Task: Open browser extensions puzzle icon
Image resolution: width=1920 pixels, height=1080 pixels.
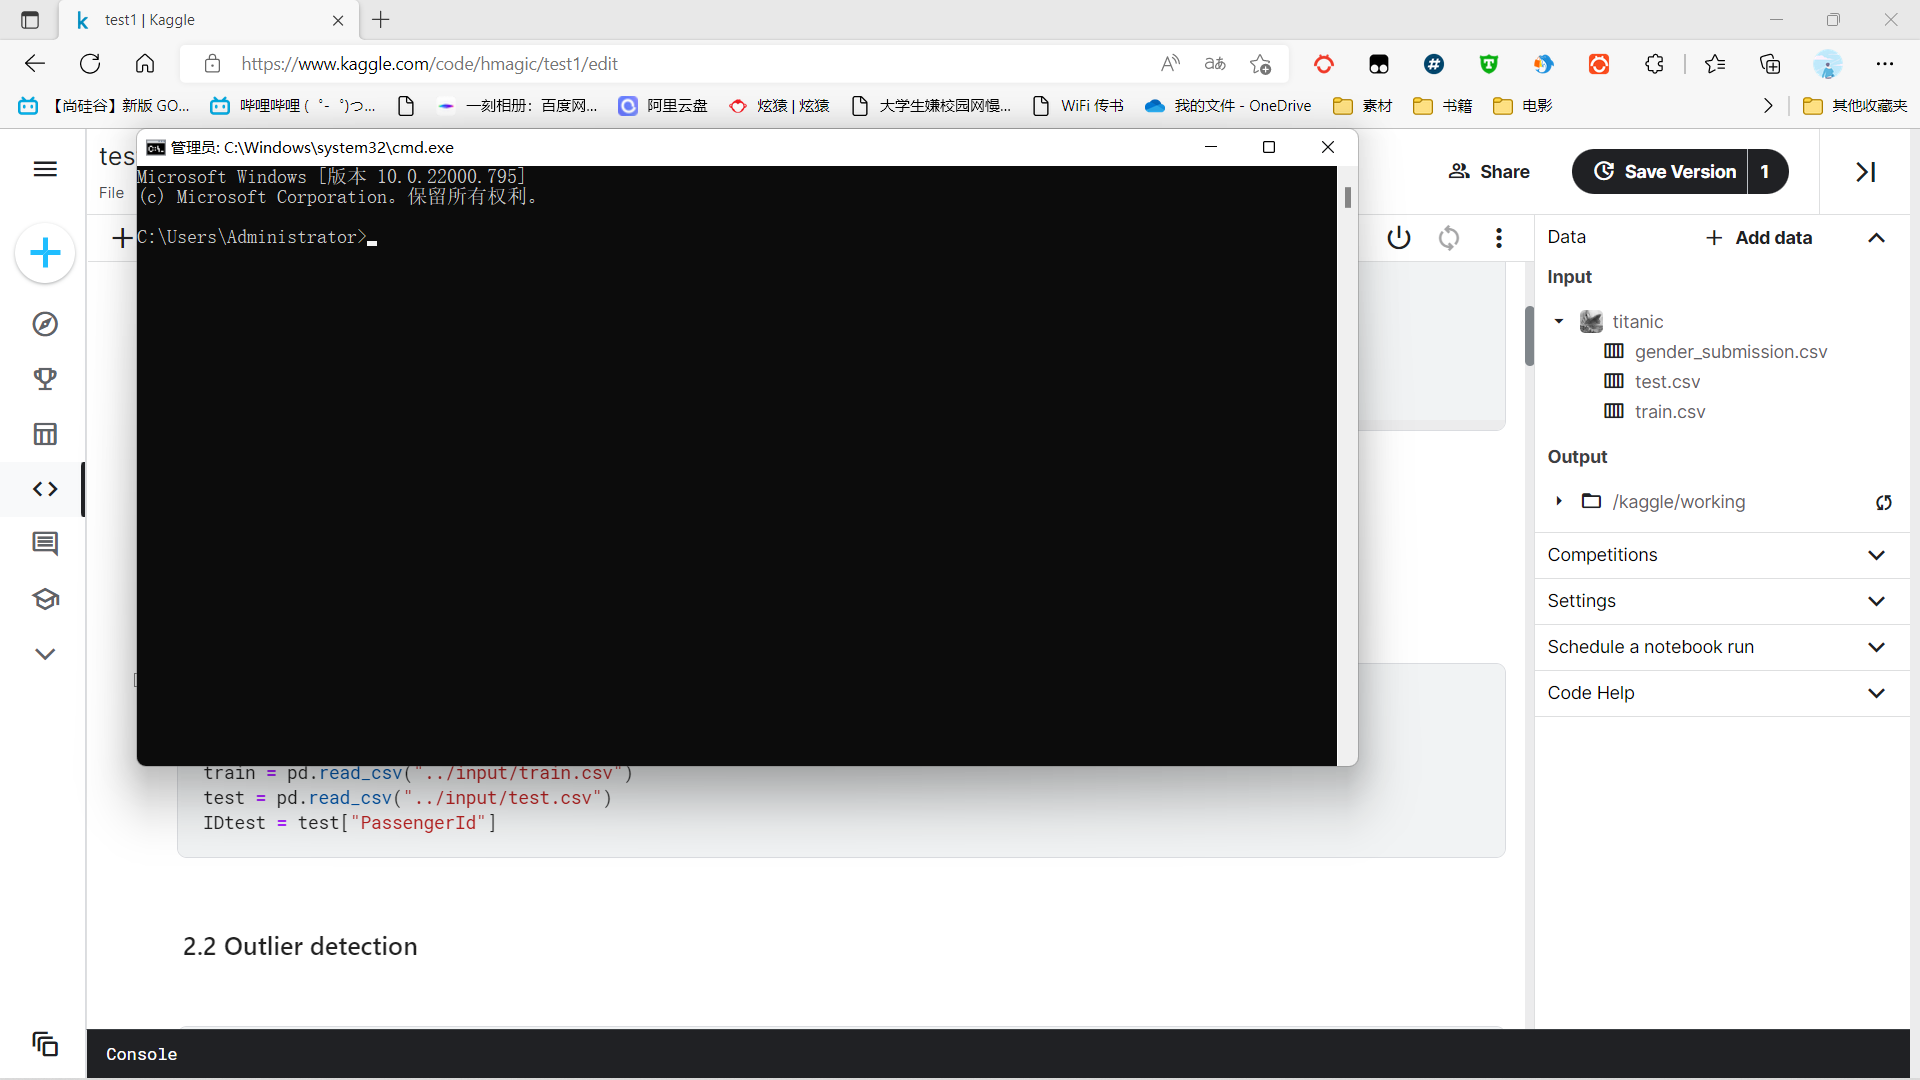Action: click(1654, 64)
